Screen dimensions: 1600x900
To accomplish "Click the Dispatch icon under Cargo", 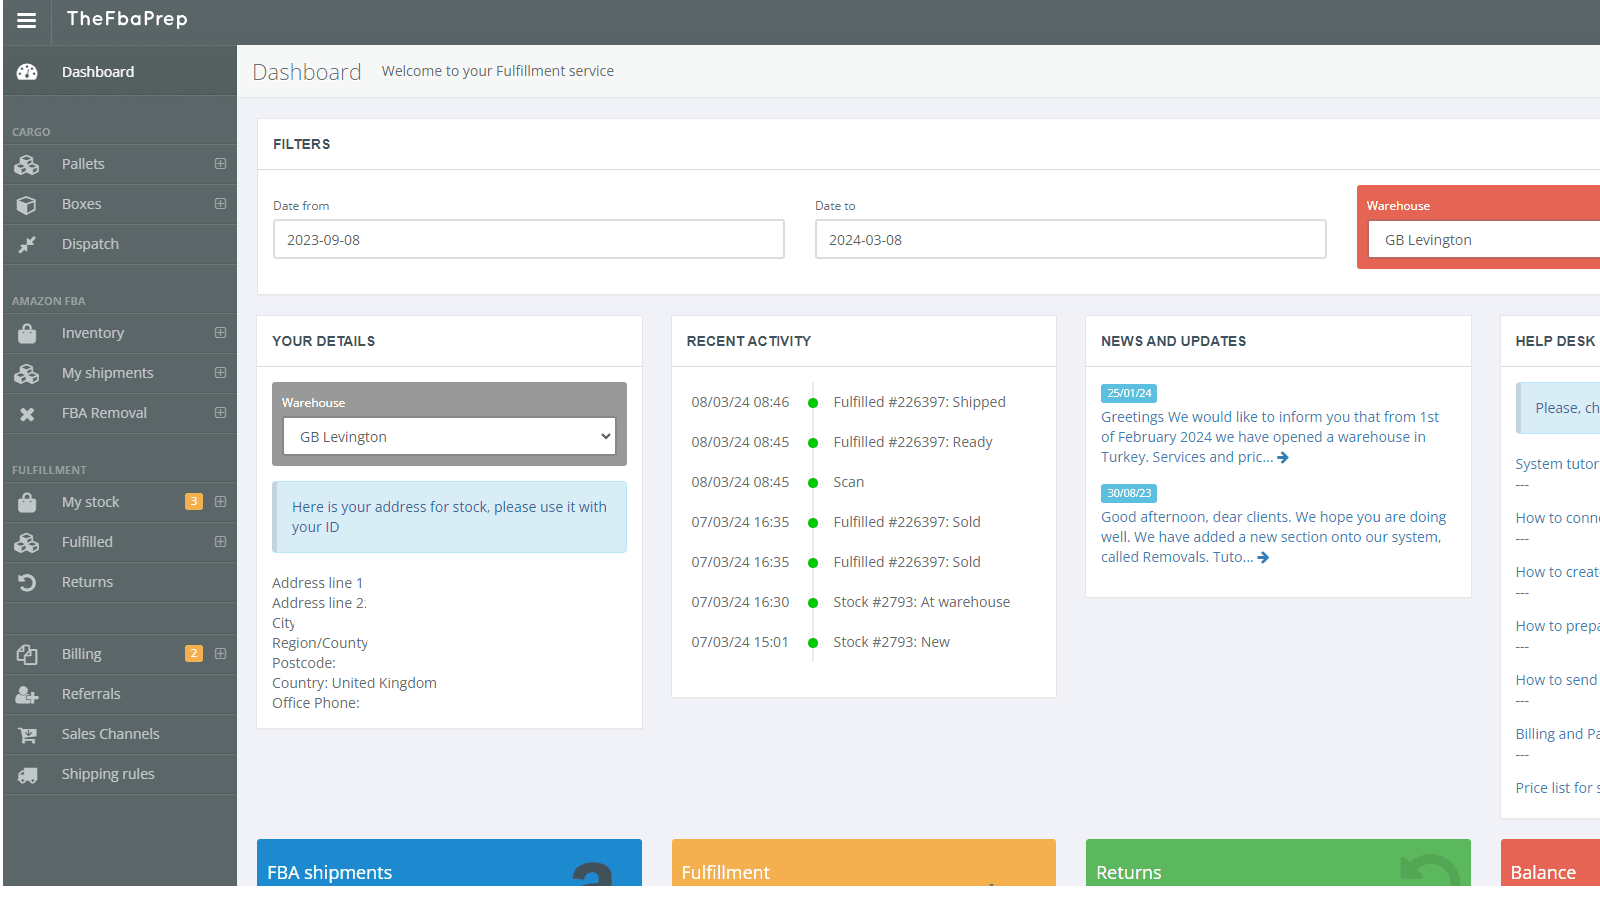I will 27,244.
